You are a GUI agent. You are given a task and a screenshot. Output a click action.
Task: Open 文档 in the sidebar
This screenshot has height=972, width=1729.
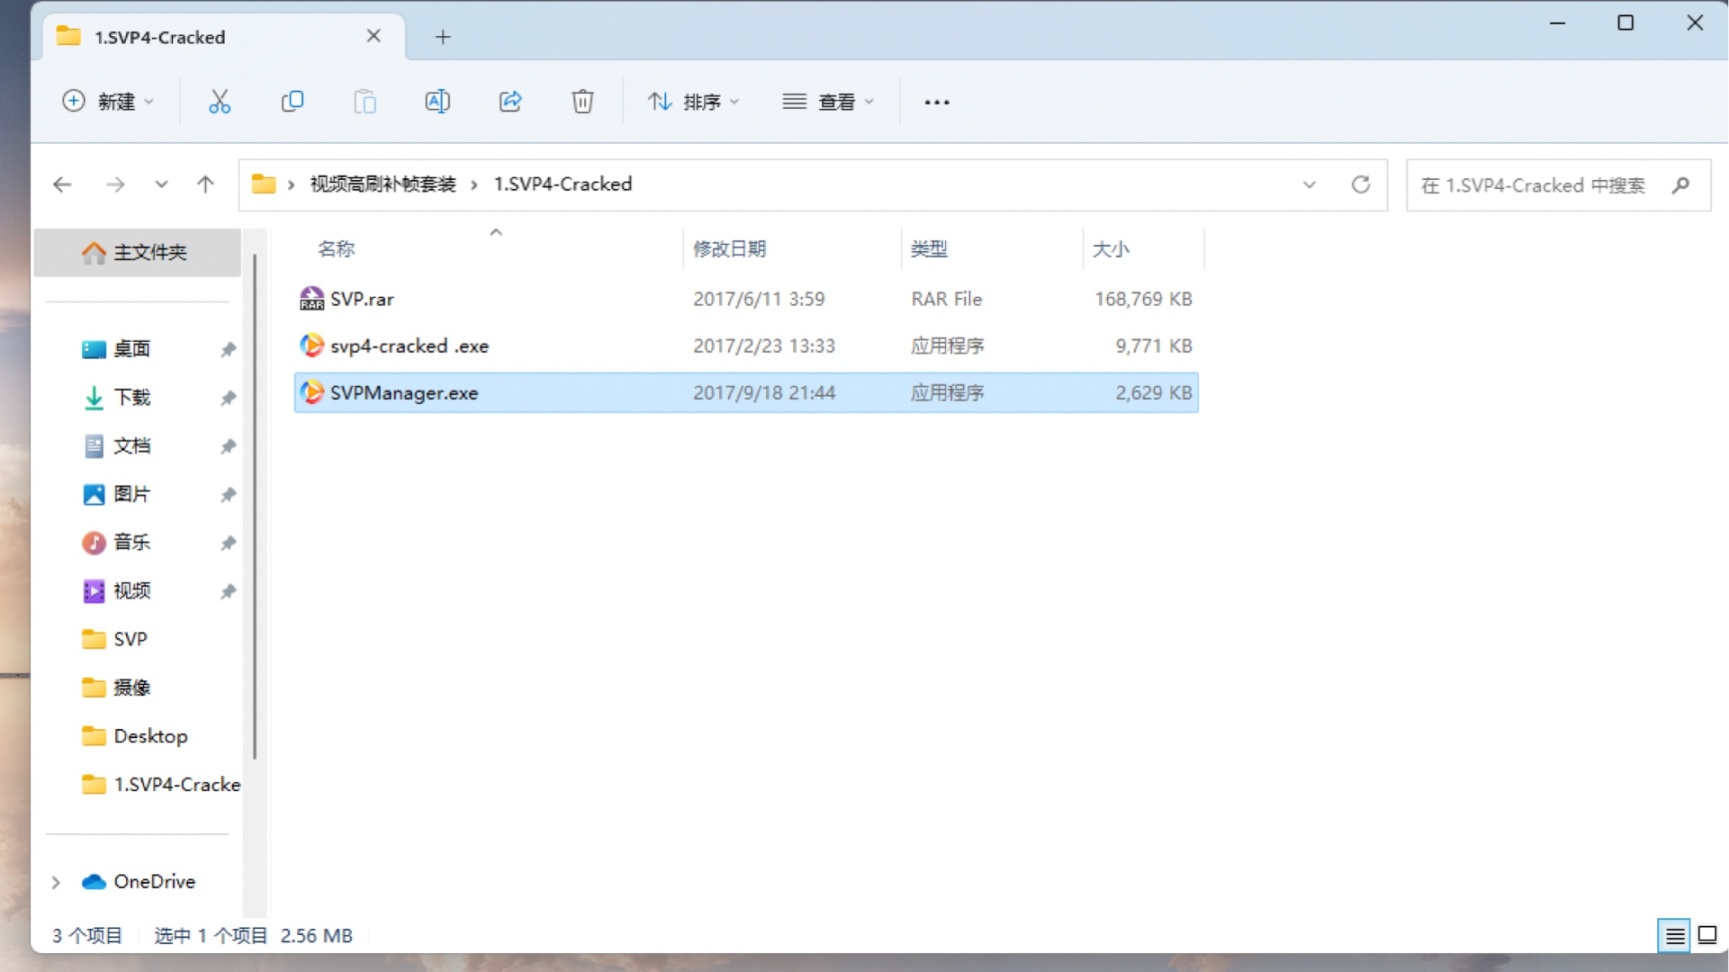(131, 446)
